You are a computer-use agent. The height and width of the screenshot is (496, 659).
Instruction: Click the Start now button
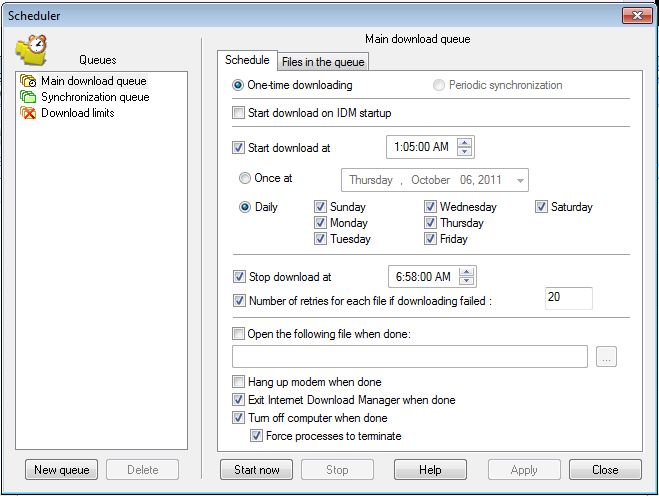(256, 470)
